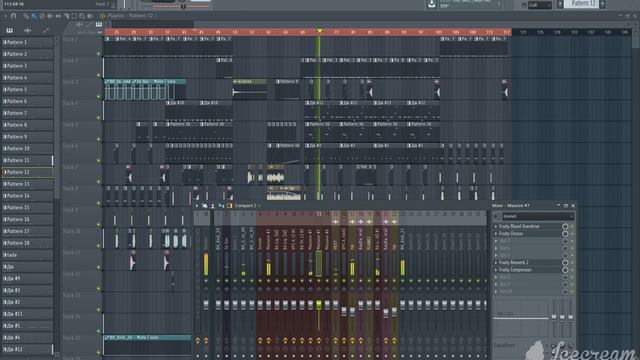The width and height of the screenshot is (640, 360).
Task: Open the Cell snap dropdown in top toolbar
Action: point(539,5)
